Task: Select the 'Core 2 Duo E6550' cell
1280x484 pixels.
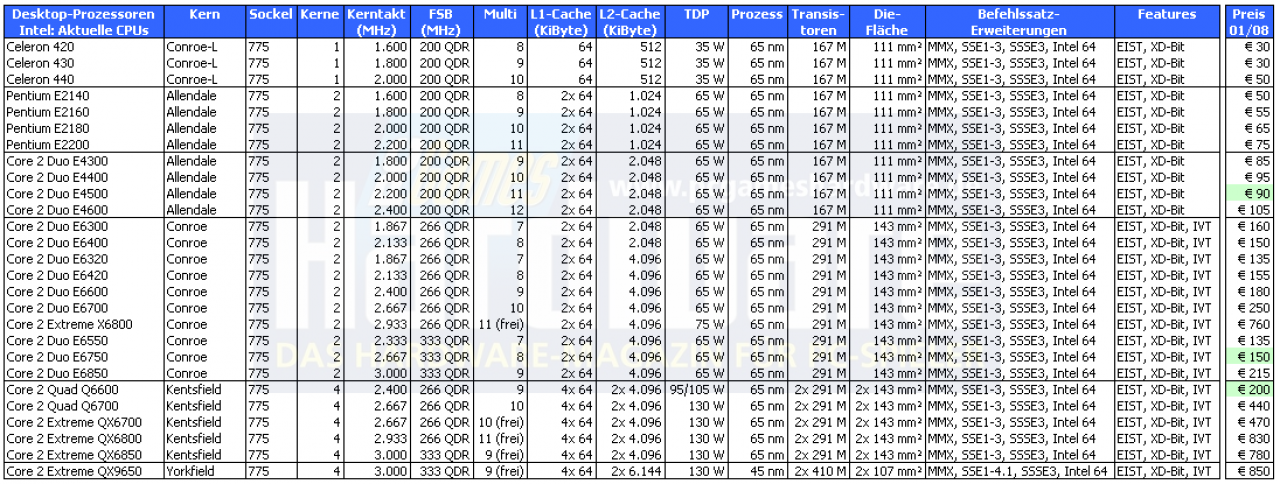Action: 84,340
